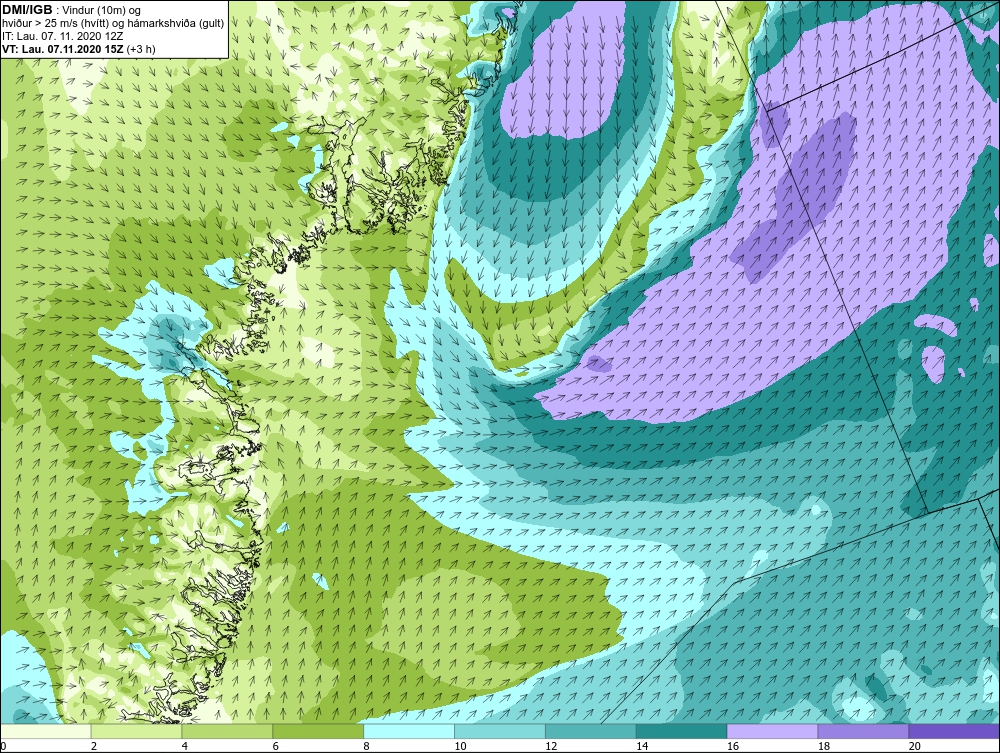
Task: Click the DMI/IGB title text
Action: tap(27, 10)
